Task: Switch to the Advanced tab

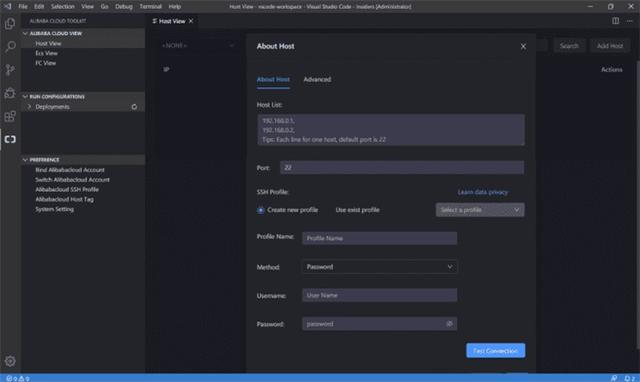Action: pos(317,80)
